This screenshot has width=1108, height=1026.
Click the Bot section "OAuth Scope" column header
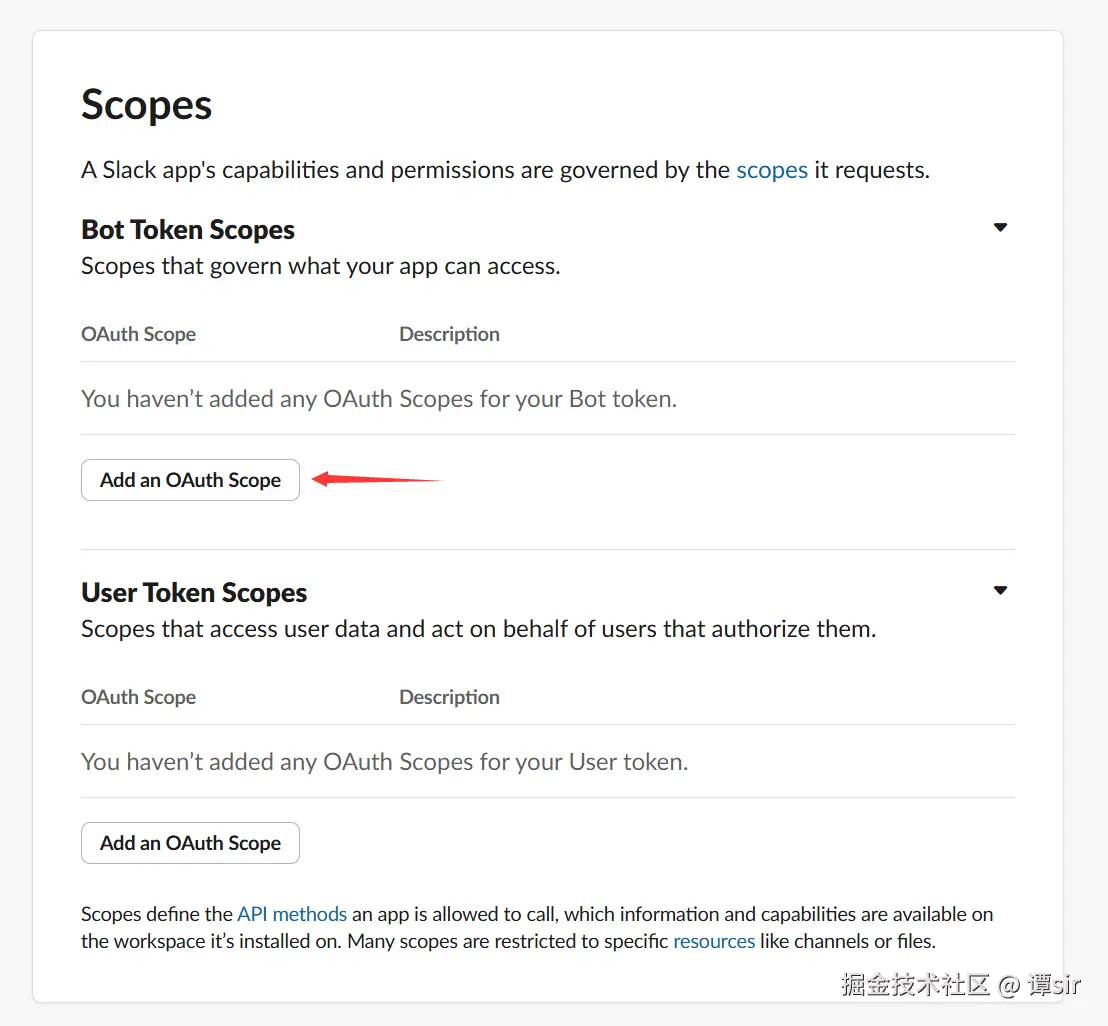coord(138,334)
